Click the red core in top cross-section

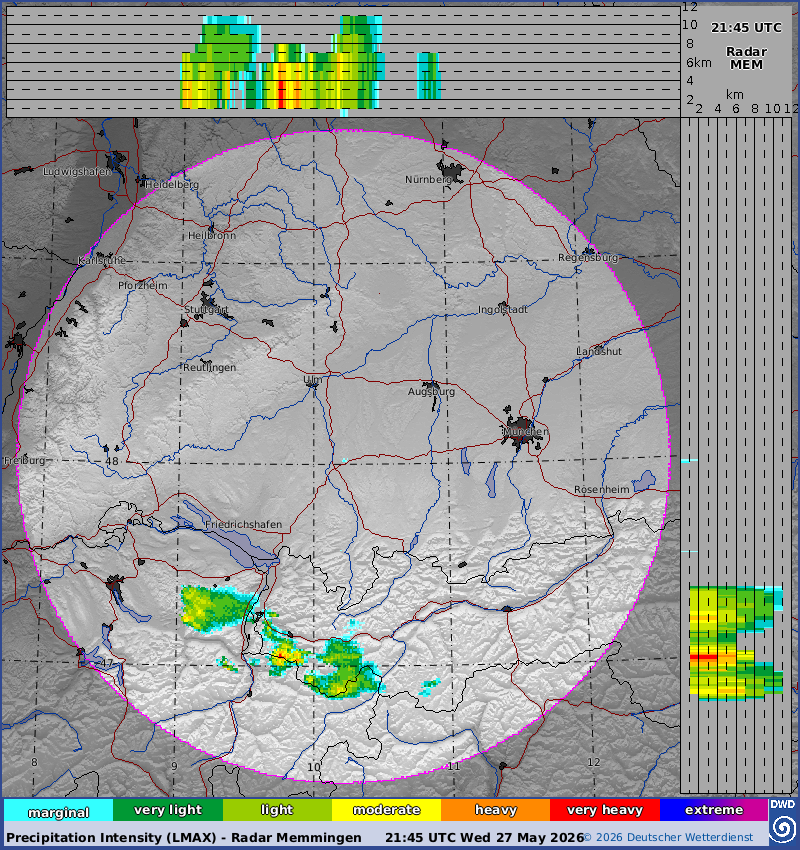tap(281, 95)
